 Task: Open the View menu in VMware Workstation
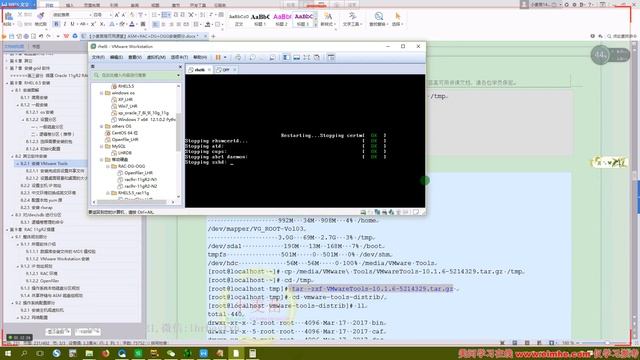click(x=135, y=57)
